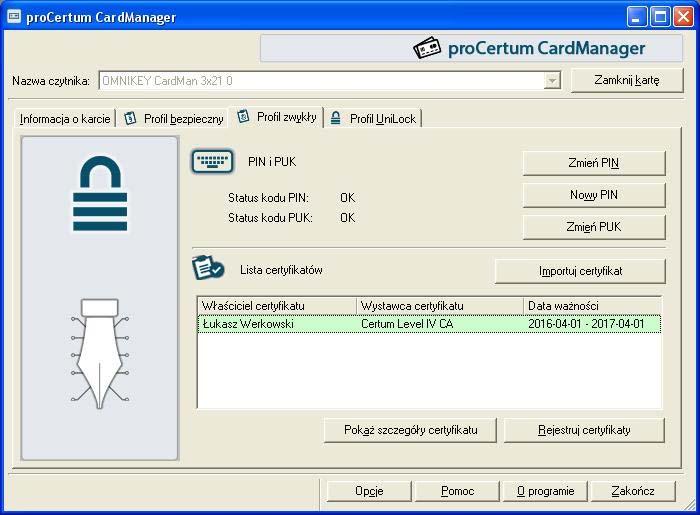
Task: Click the title bar application icon
Action: tap(14, 17)
